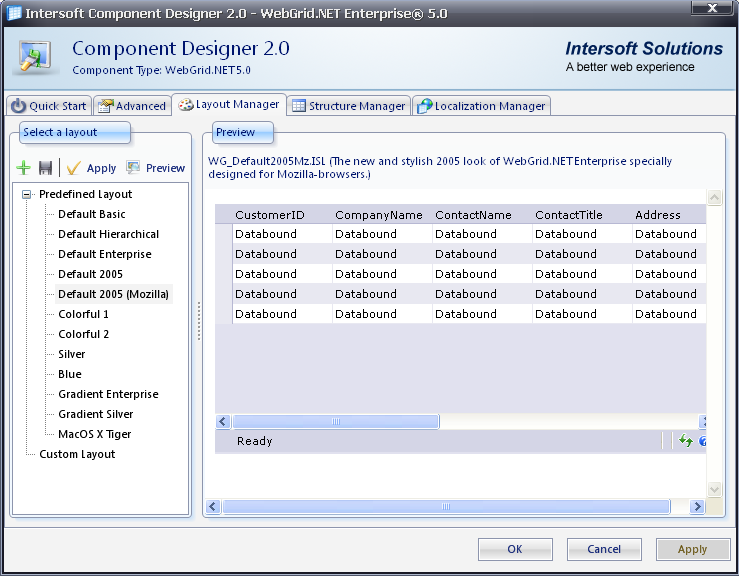
Task: Pick the Blue layout
Action: (x=70, y=374)
